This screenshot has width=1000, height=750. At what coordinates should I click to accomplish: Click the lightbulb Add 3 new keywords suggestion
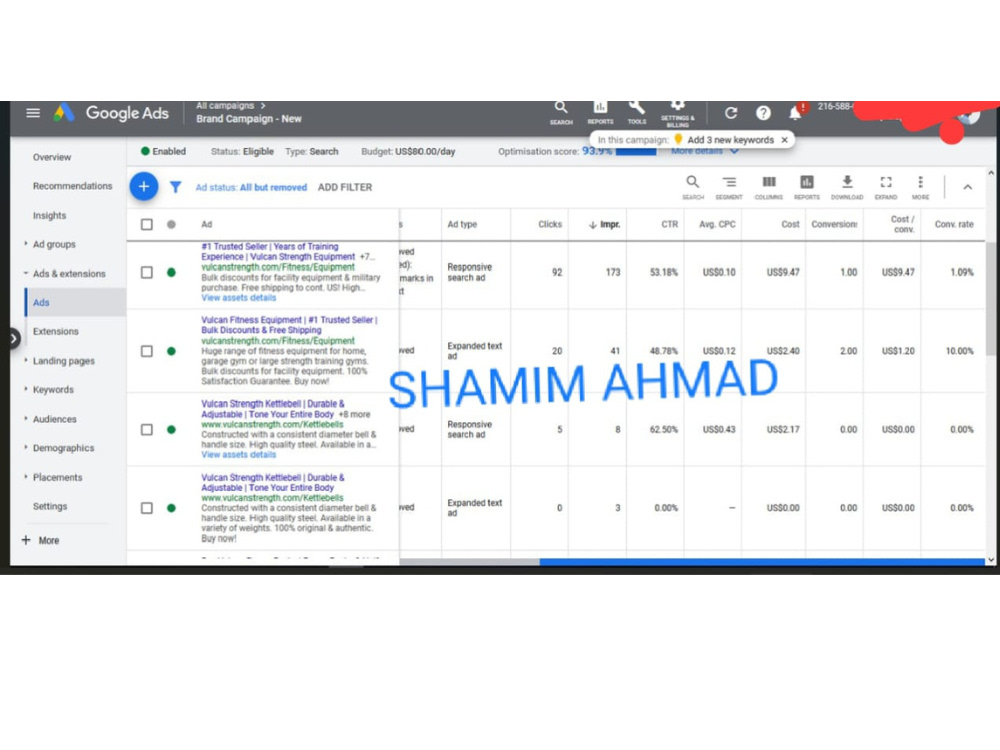click(x=723, y=140)
